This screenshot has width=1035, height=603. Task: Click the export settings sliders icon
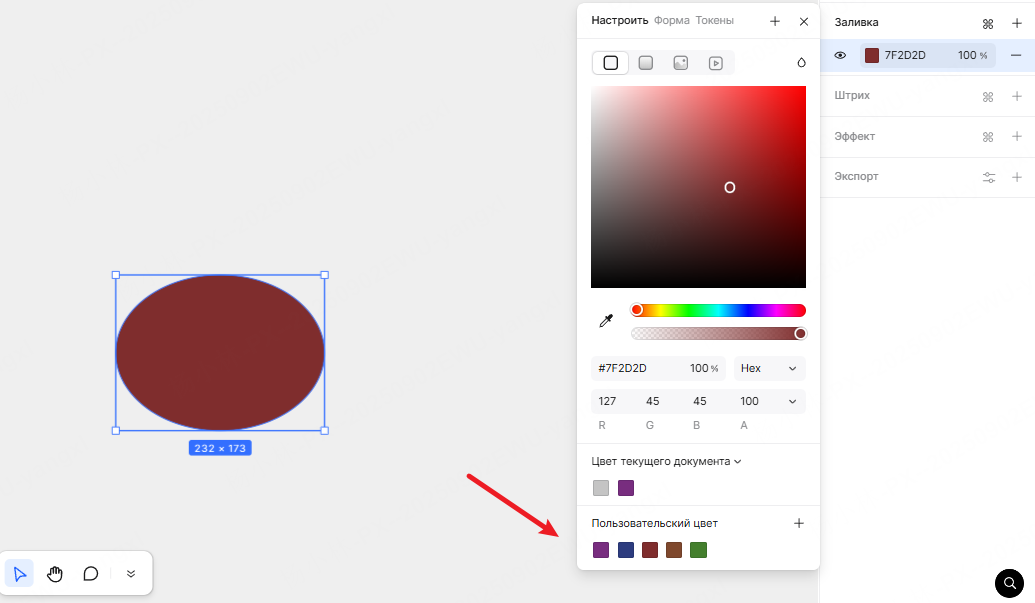click(988, 177)
